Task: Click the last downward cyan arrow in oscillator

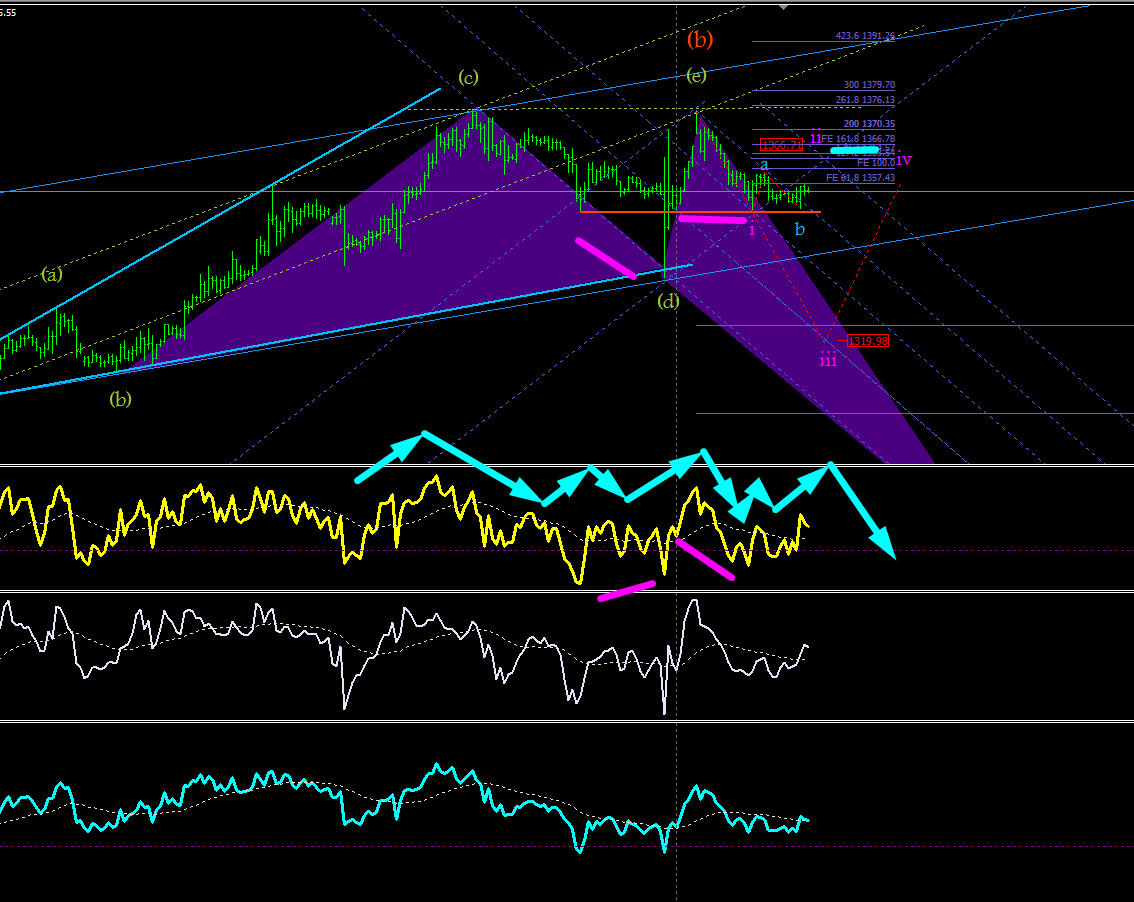Action: (x=864, y=511)
